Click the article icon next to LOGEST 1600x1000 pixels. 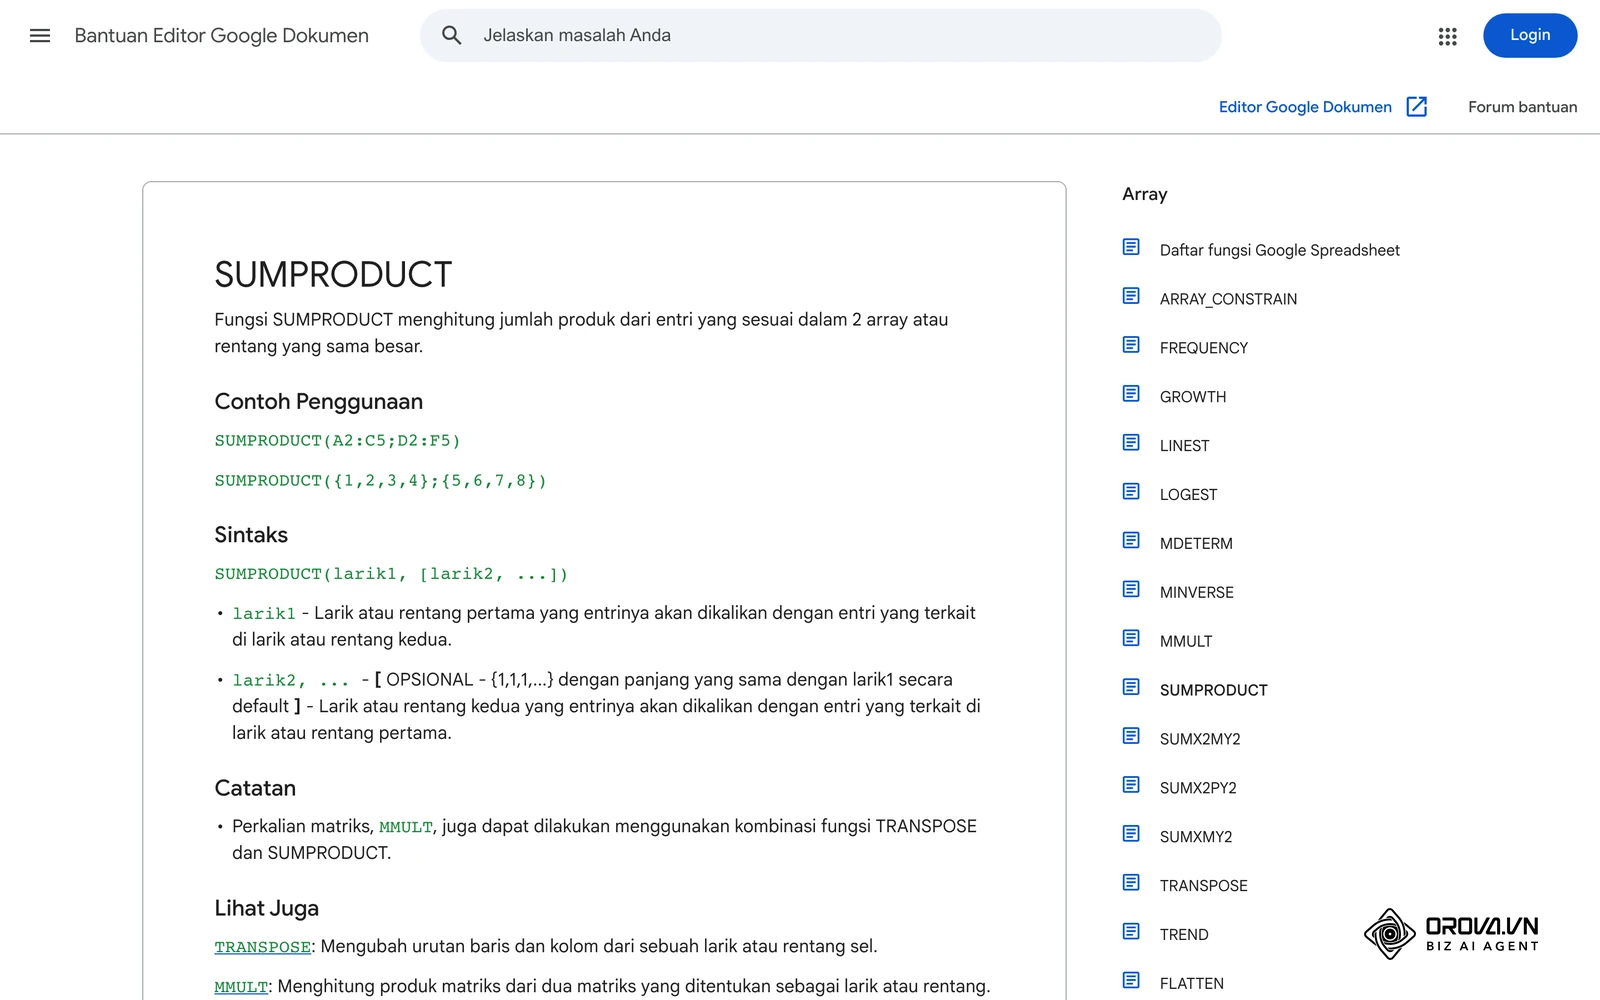point(1131,492)
